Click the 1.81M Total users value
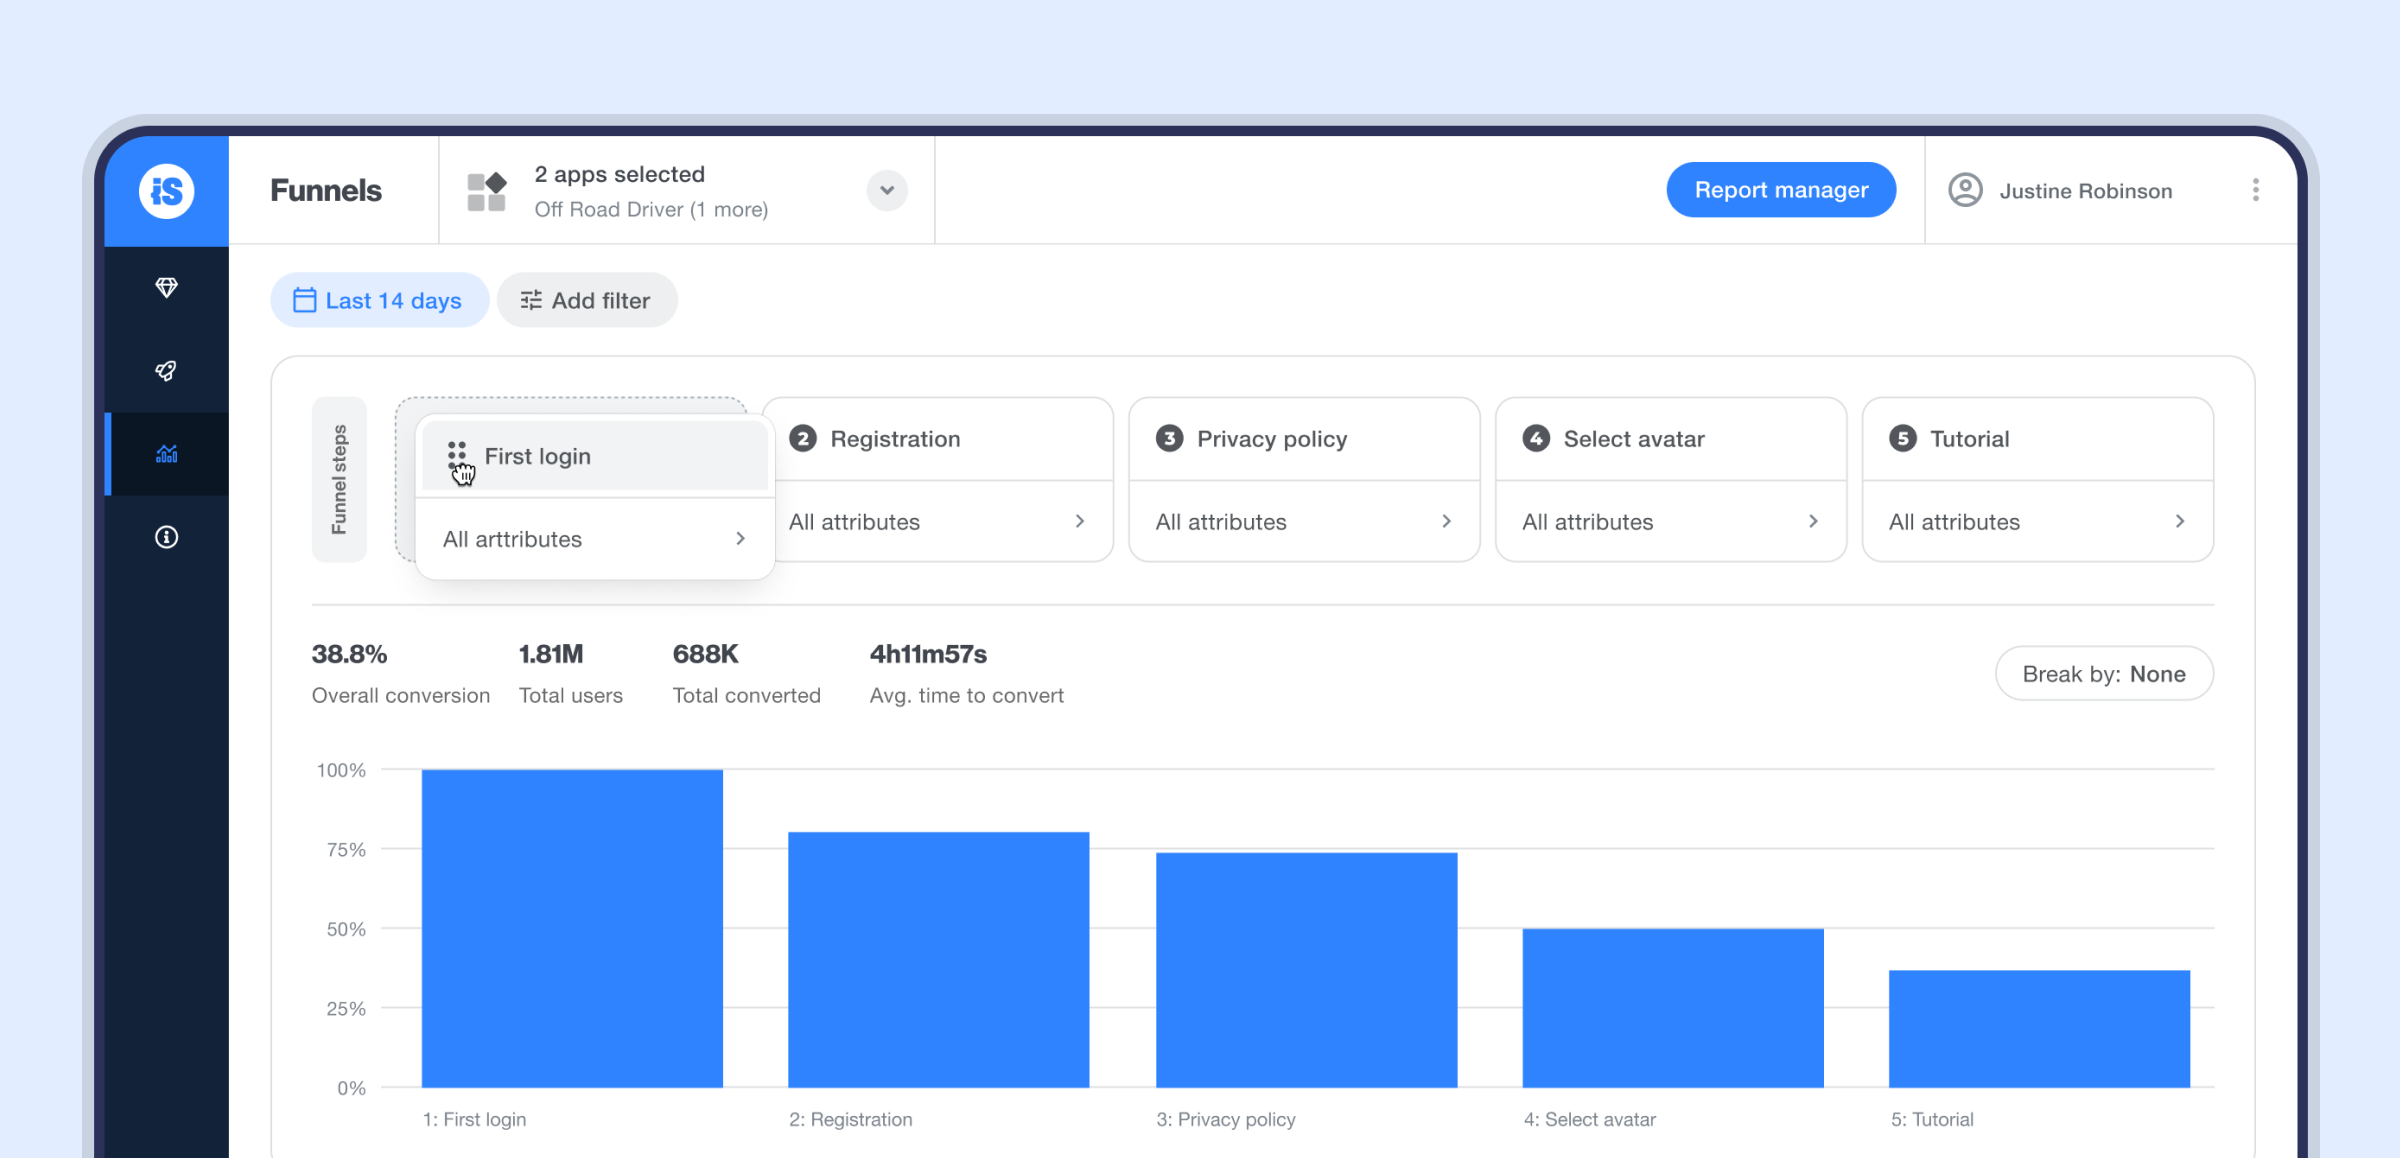Screen dimensions: 2400x1158 click(551, 654)
